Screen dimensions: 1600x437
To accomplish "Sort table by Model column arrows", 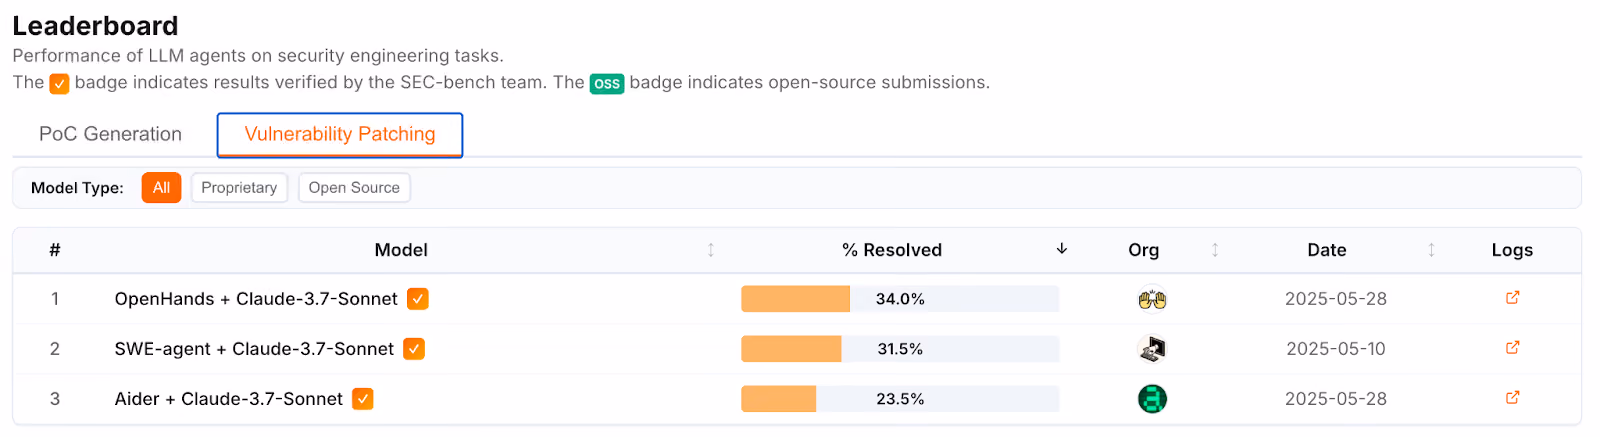I will tap(711, 250).
